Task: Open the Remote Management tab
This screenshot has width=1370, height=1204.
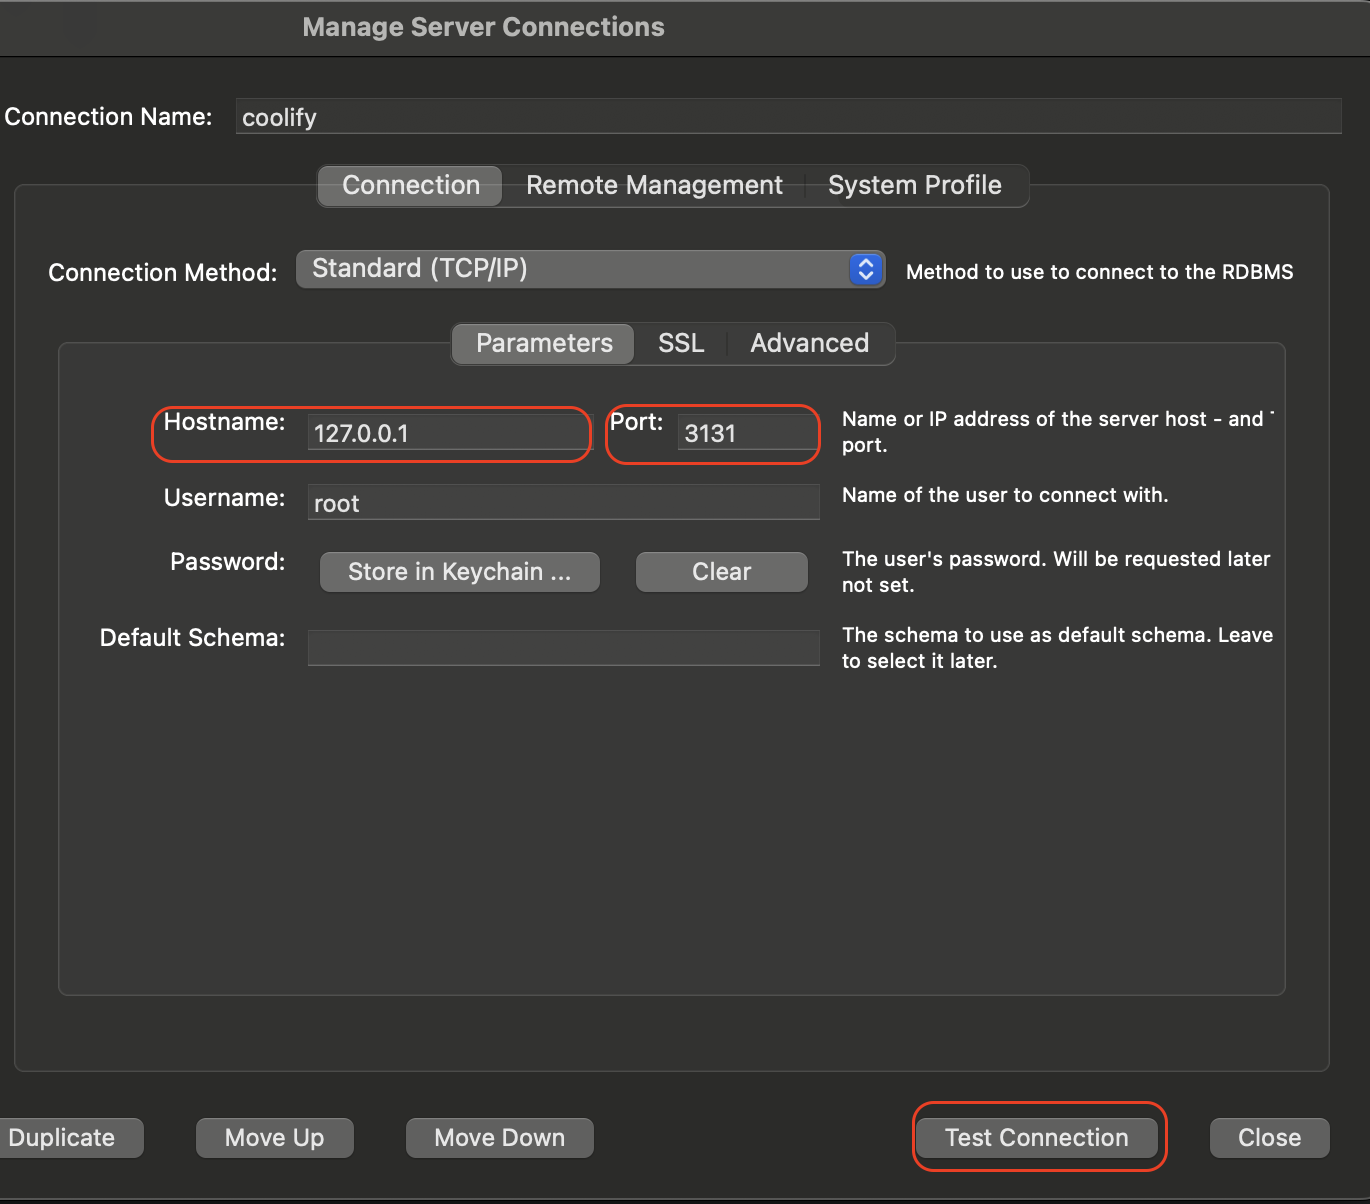Action: pos(654,186)
